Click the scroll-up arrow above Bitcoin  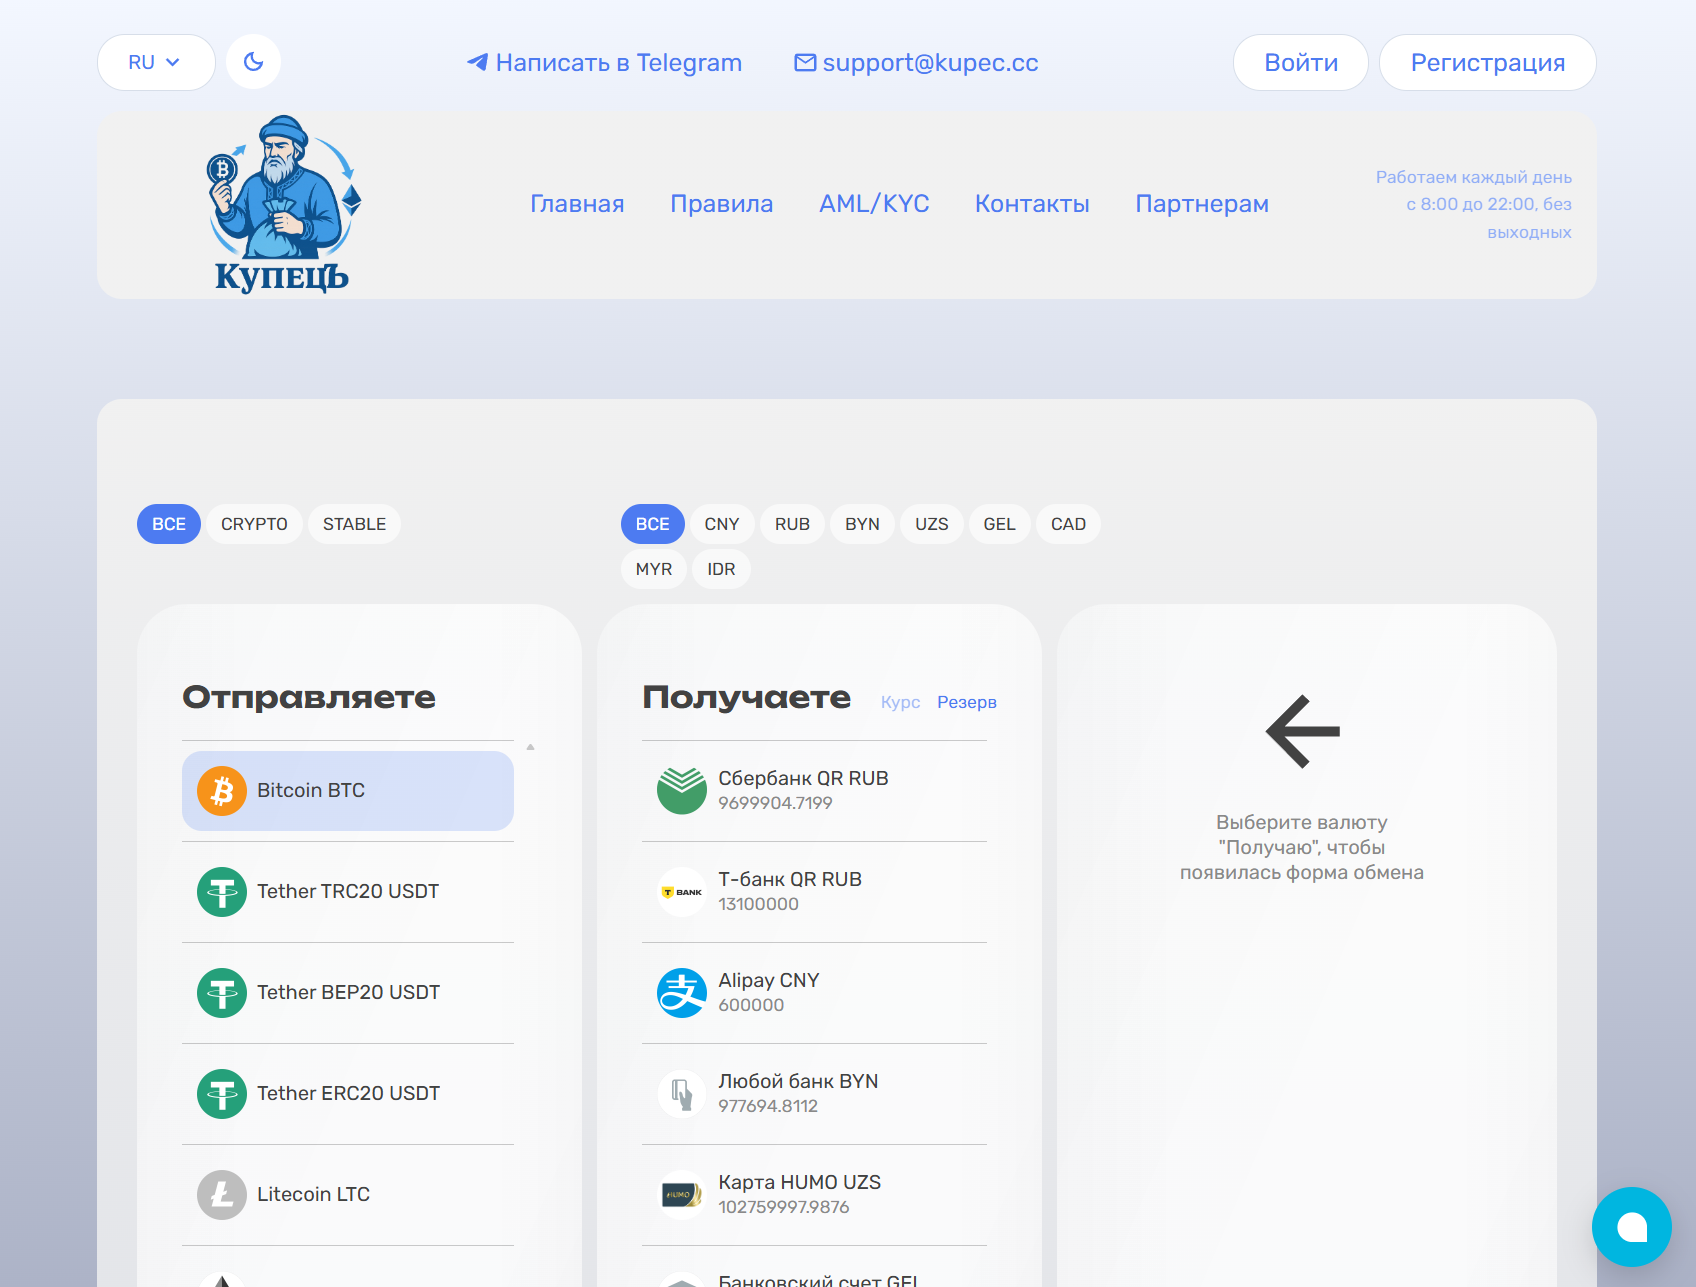pos(531,745)
